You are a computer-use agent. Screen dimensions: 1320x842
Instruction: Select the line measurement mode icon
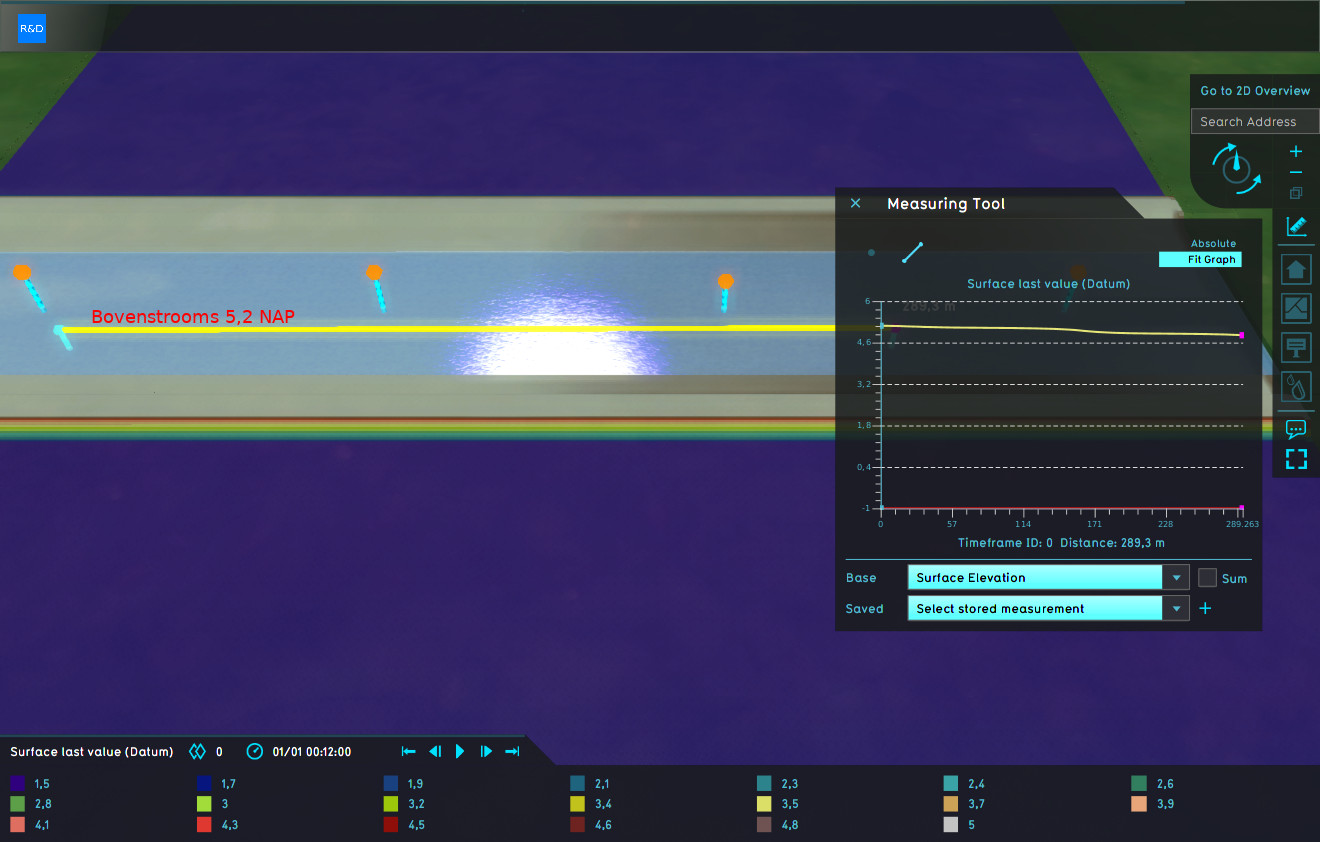pyautogui.click(x=912, y=252)
